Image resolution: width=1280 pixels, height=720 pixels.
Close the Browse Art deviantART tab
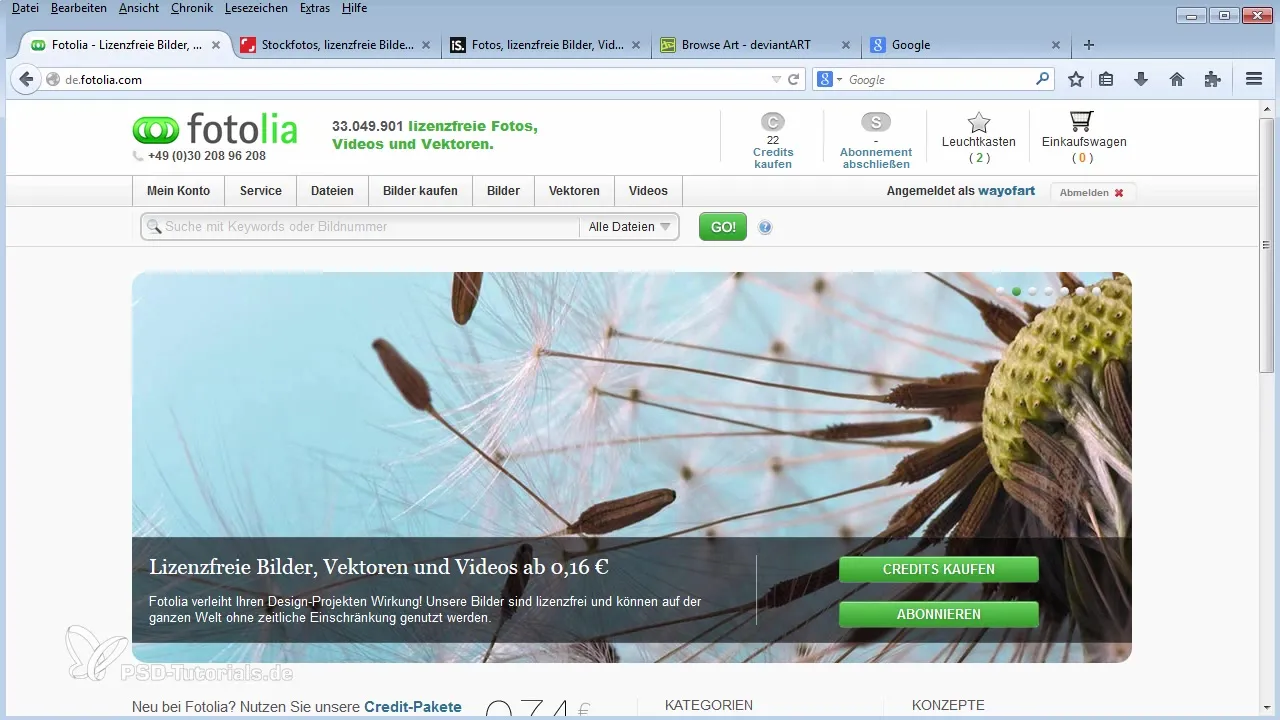point(846,45)
